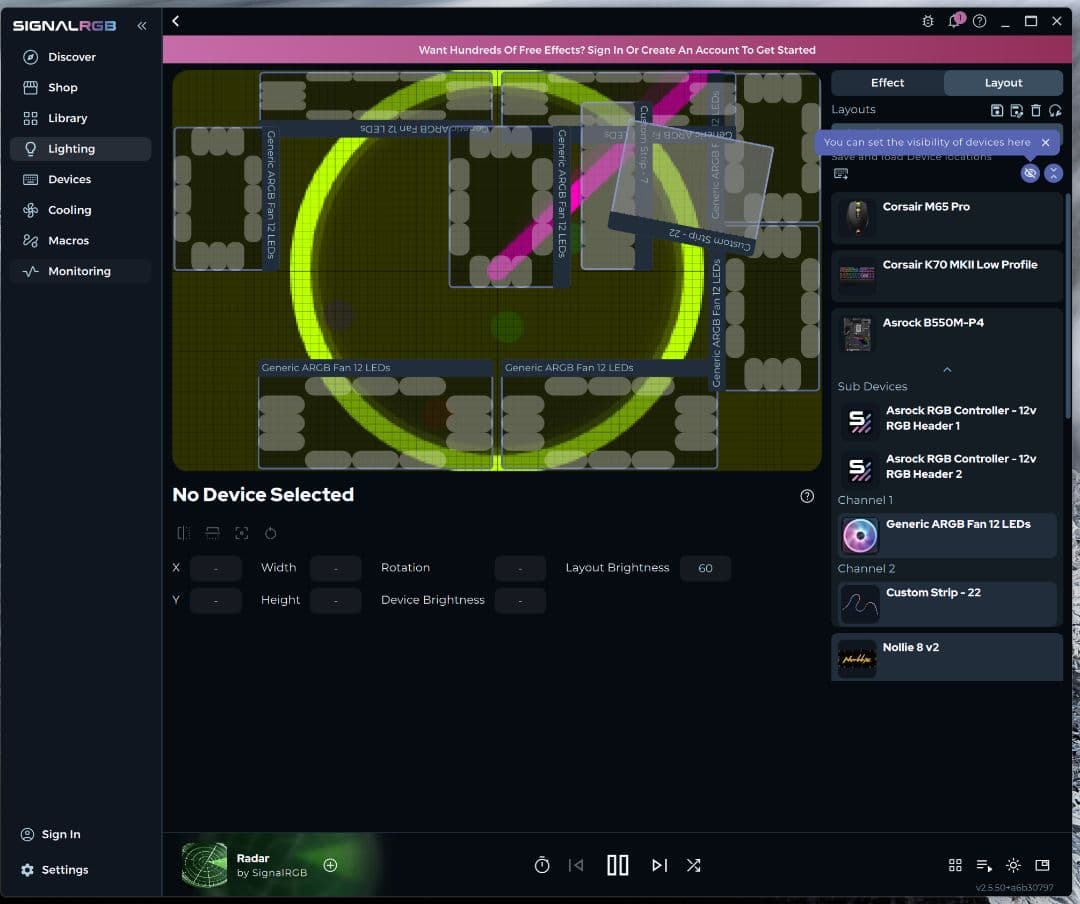Collapse all devices button
This screenshot has height=904, width=1080.
coord(1053,173)
